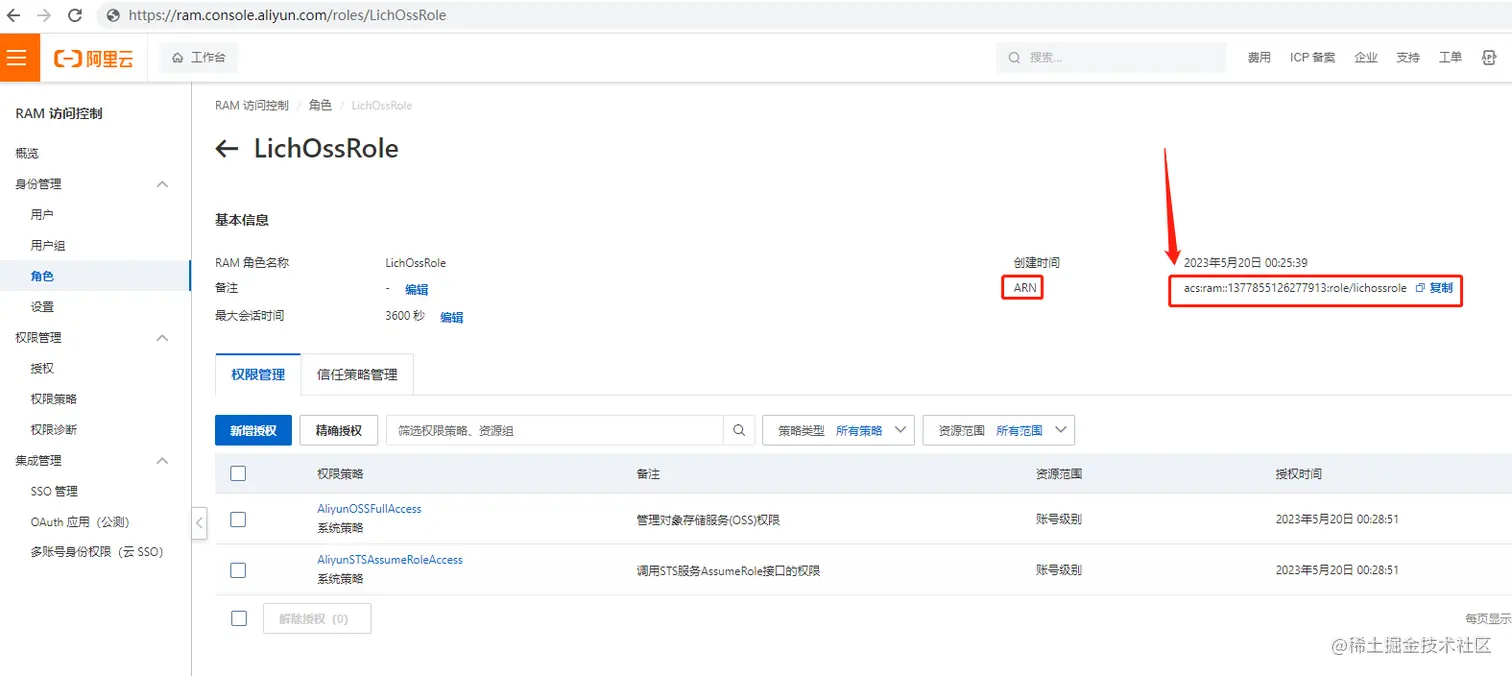Image resolution: width=1512 pixels, height=676 pixels.
Task: Edit the 备注 field
Action: 416,290
